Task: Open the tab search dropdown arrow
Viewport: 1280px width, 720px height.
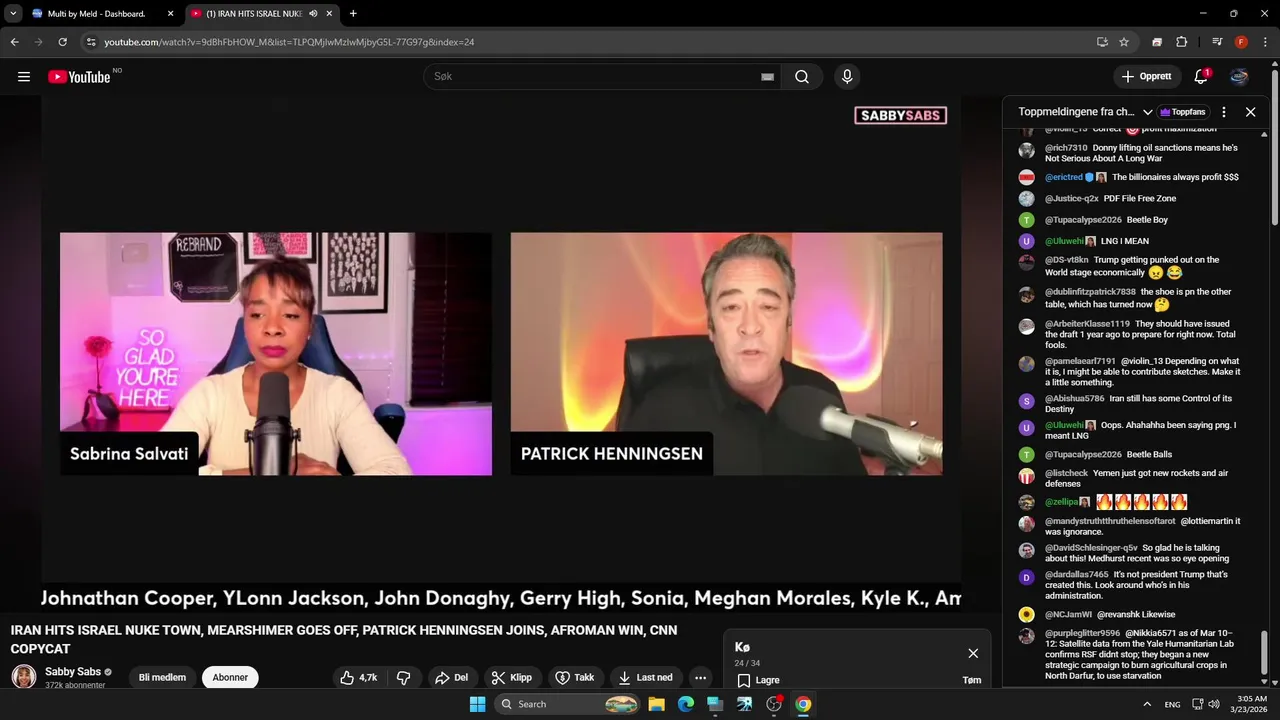Action: tap(14, 14)
